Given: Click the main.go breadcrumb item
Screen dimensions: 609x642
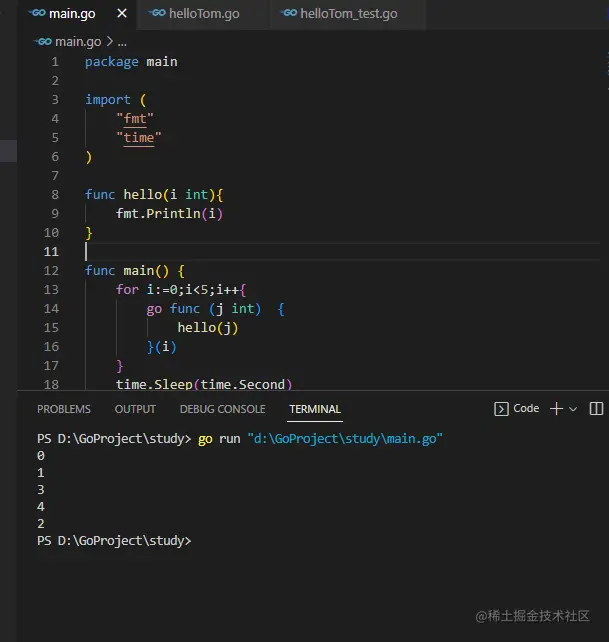Looking at the screenshot, I should (x=78, y=42).
